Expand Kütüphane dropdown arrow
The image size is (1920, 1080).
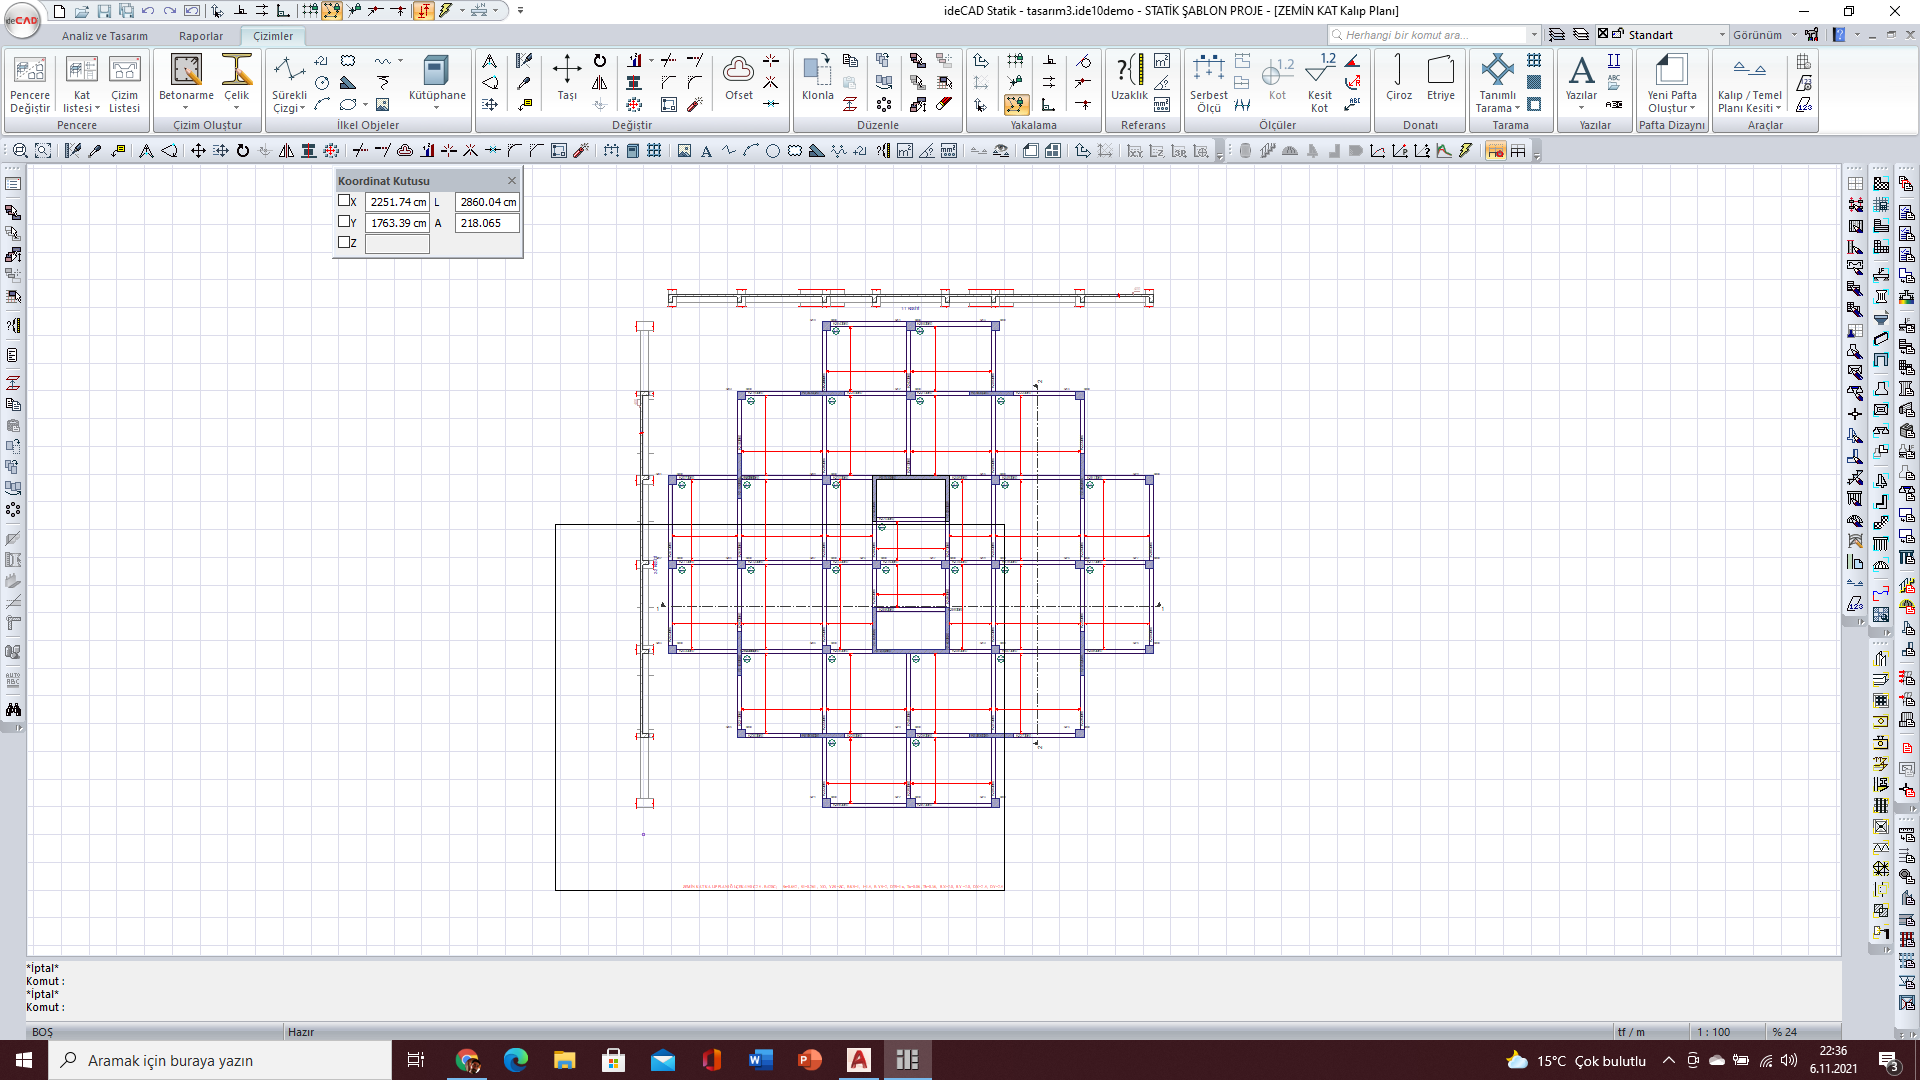(437, 108)
